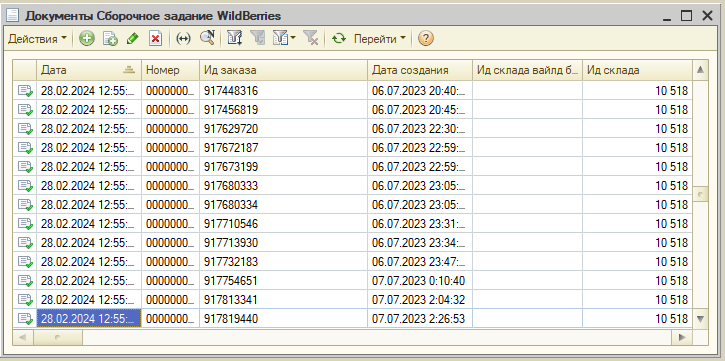Click document icon in row 917819440
725x361 pixels.
[25, 319]
